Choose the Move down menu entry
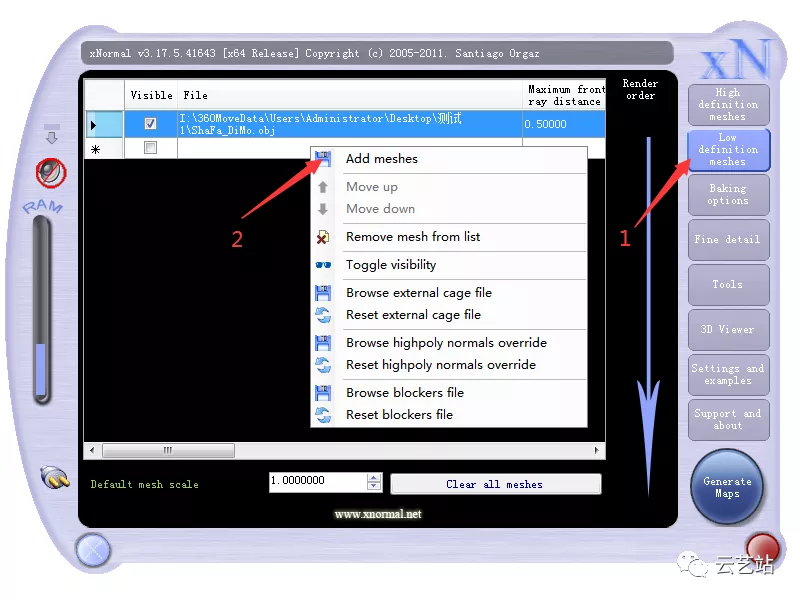The width and height of the screenshot is (800, 600). tap(449, 209)
